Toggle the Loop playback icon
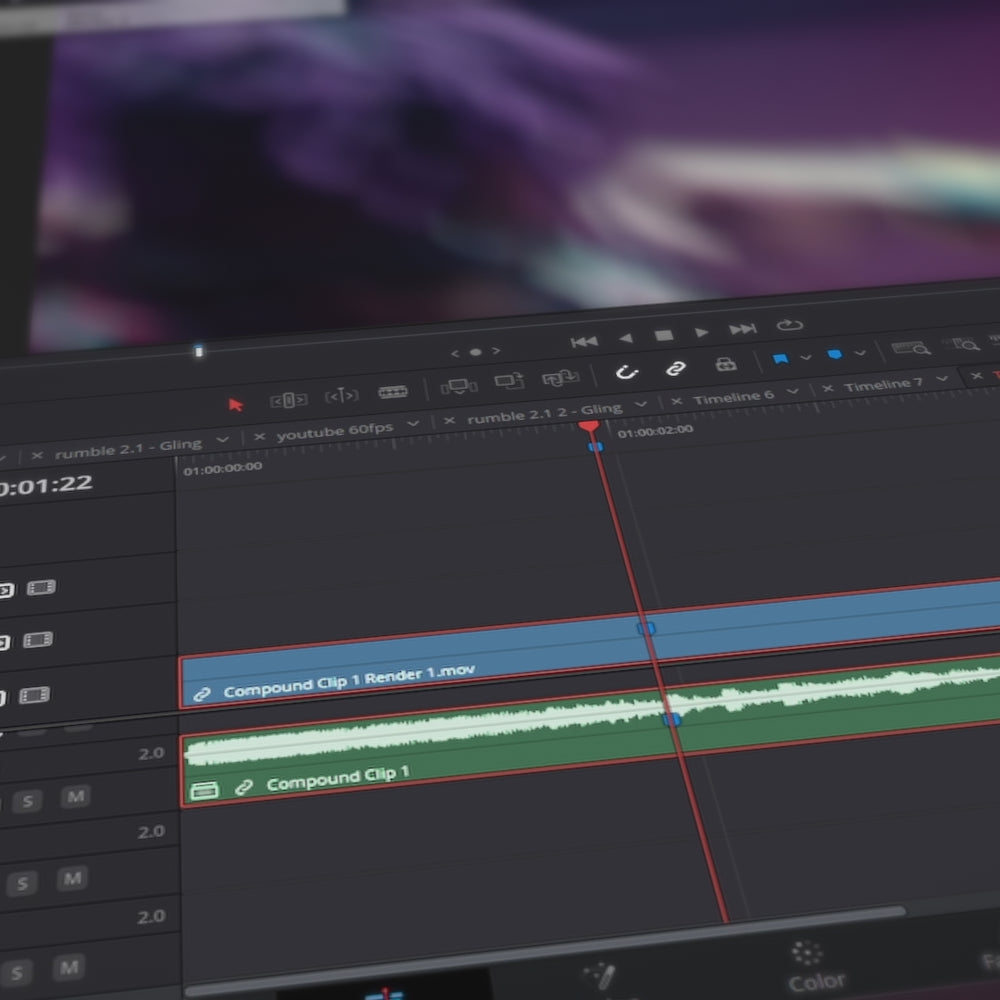The height and width of the screenshot is (1000, 1000). coord(790,325)
